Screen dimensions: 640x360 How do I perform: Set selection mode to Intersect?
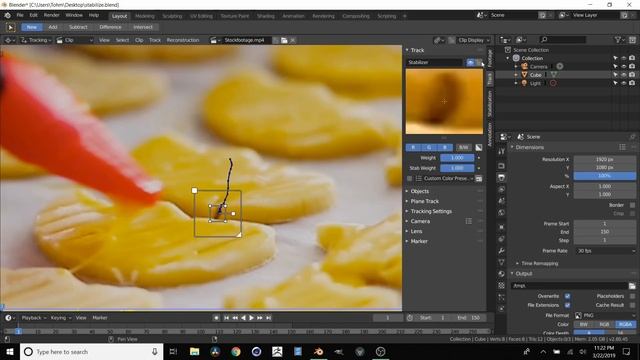click(142, 27)
